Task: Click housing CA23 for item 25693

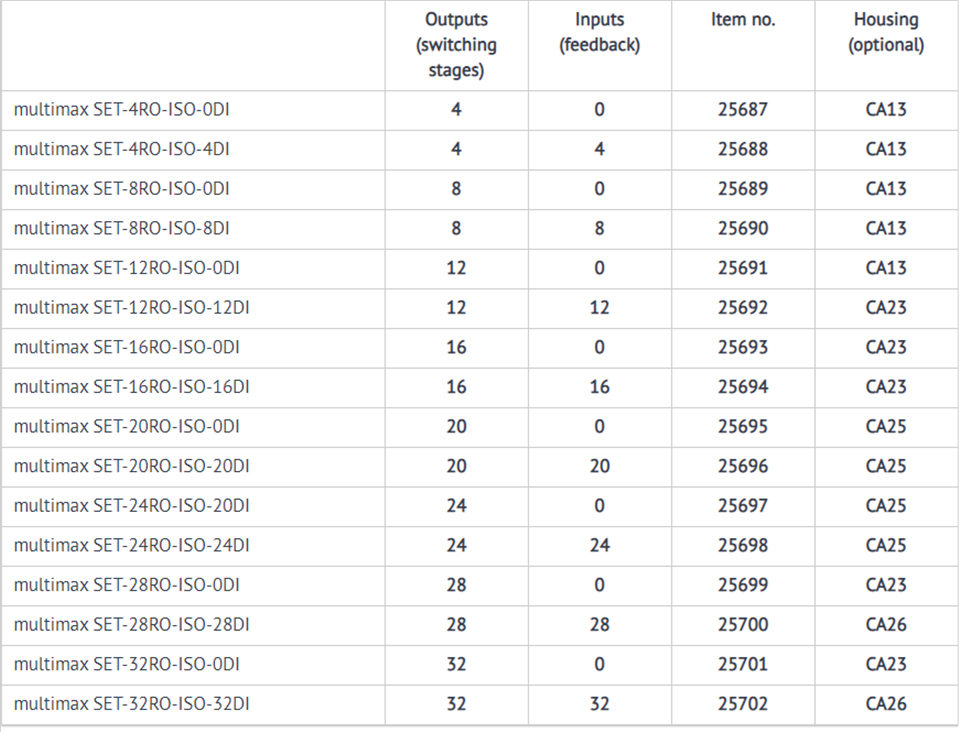Action: point(885,347)
